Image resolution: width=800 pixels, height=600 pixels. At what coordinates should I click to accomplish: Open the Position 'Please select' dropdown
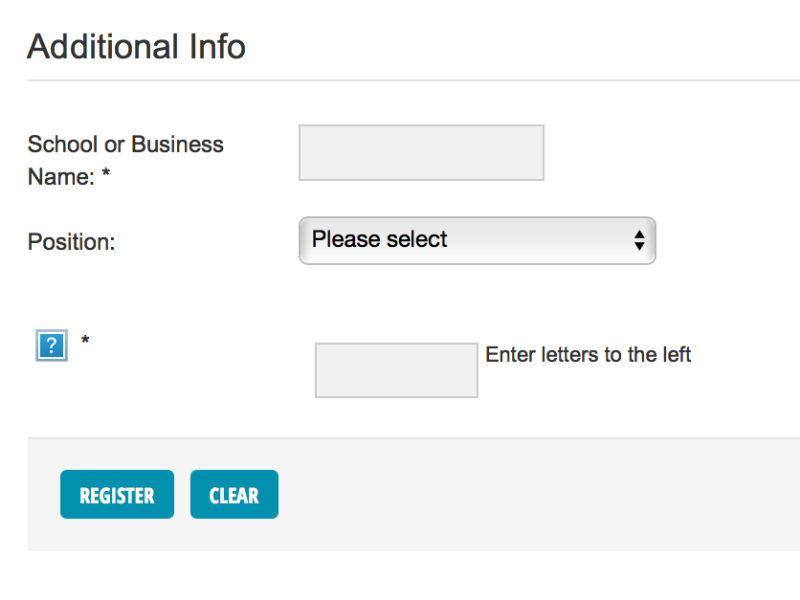[477, 240]
